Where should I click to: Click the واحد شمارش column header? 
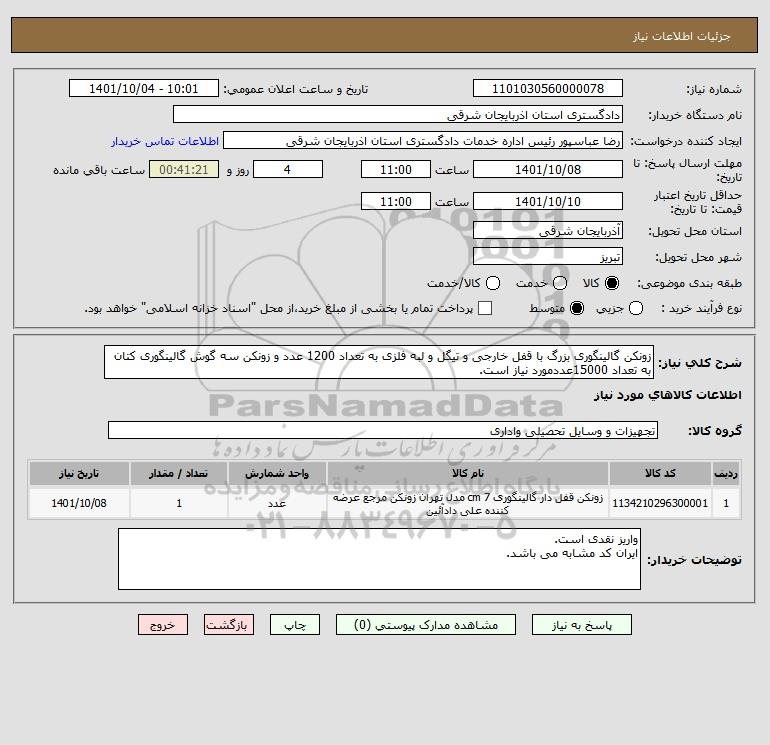click(277, 473)
